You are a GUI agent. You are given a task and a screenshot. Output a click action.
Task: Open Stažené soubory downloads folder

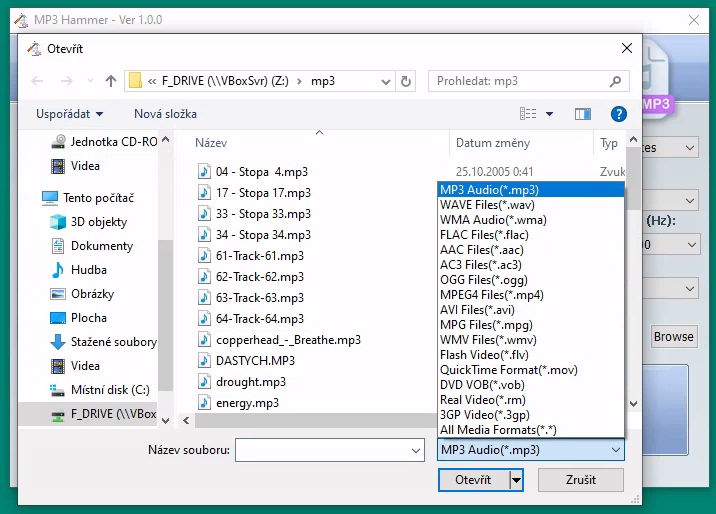[113, 342]
